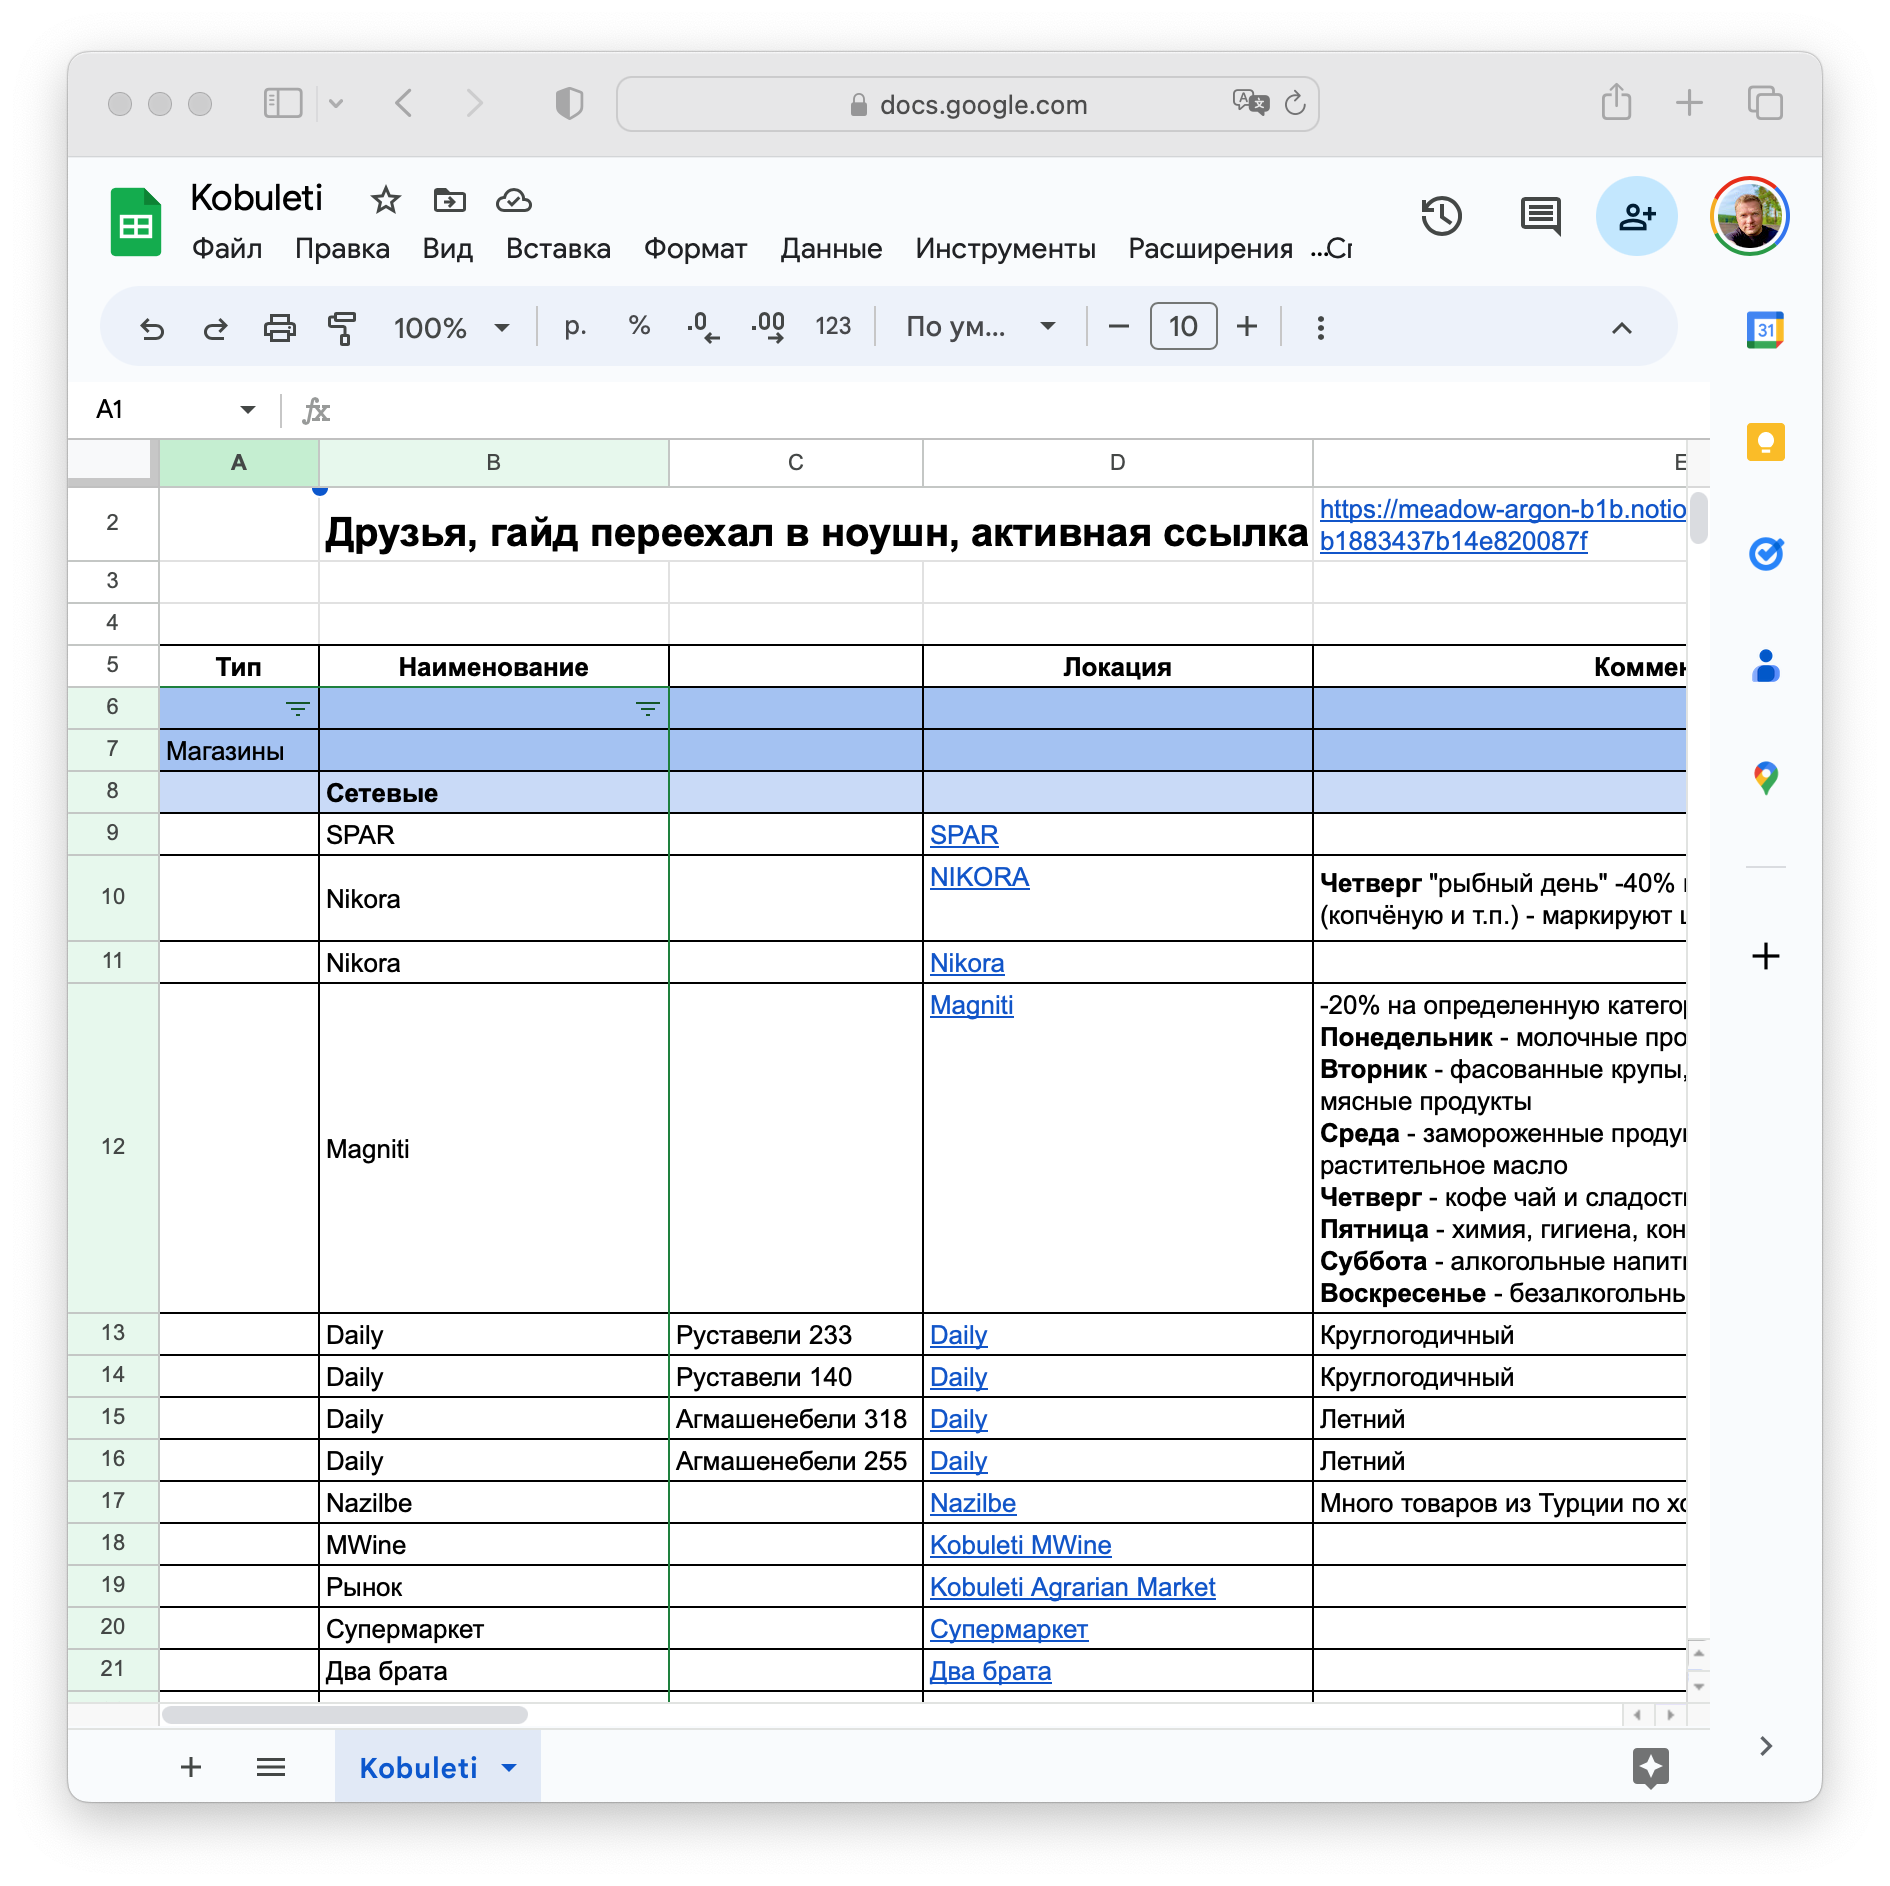
Task: Reload the page in Safari
Action: [1294, 103]
